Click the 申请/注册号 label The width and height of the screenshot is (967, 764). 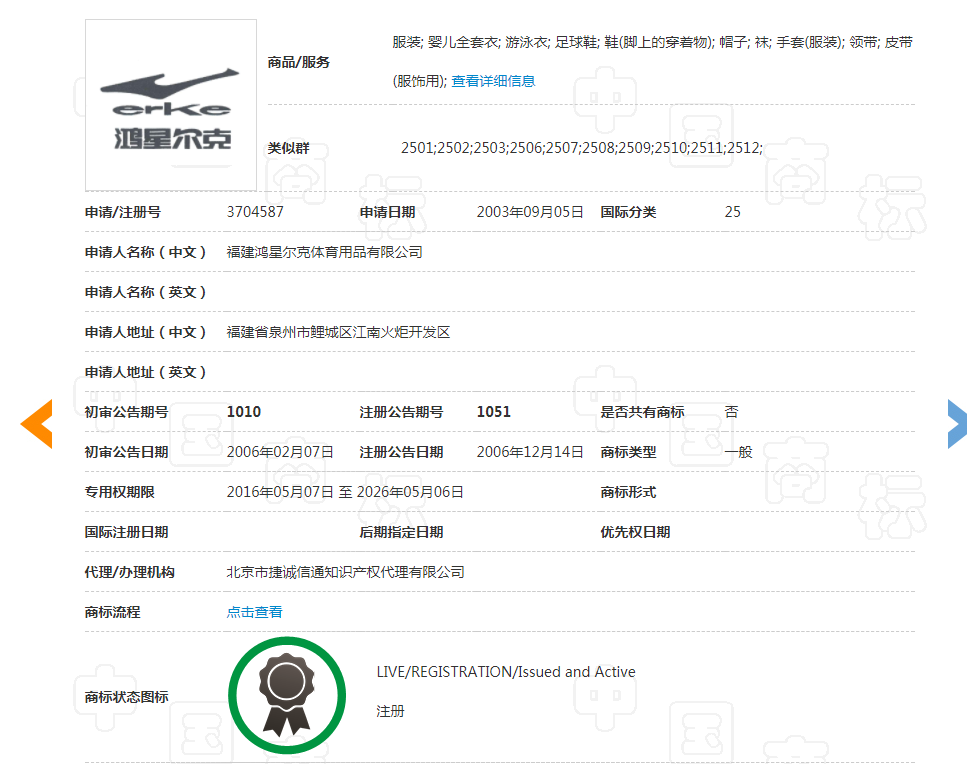123,212
